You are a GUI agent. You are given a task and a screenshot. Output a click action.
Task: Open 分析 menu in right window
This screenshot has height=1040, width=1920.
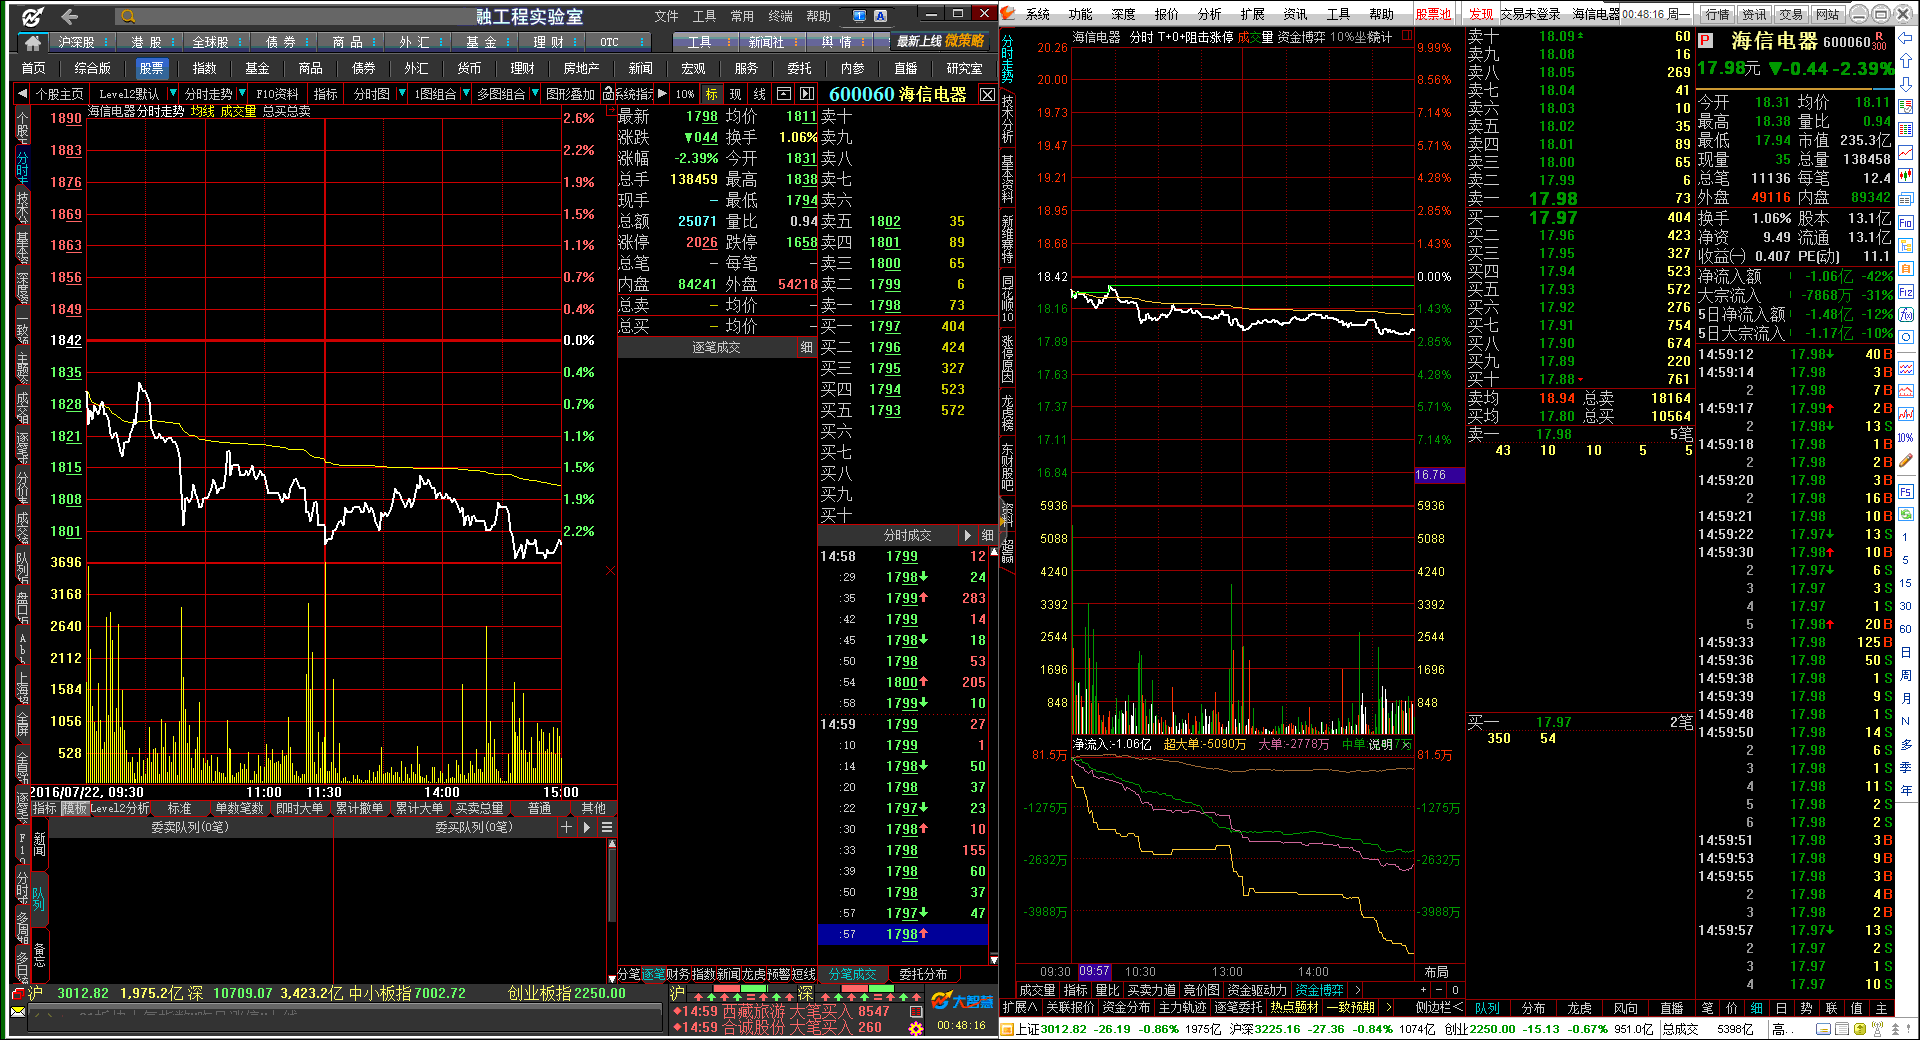pyautogui.click(x=1209, y=14)
